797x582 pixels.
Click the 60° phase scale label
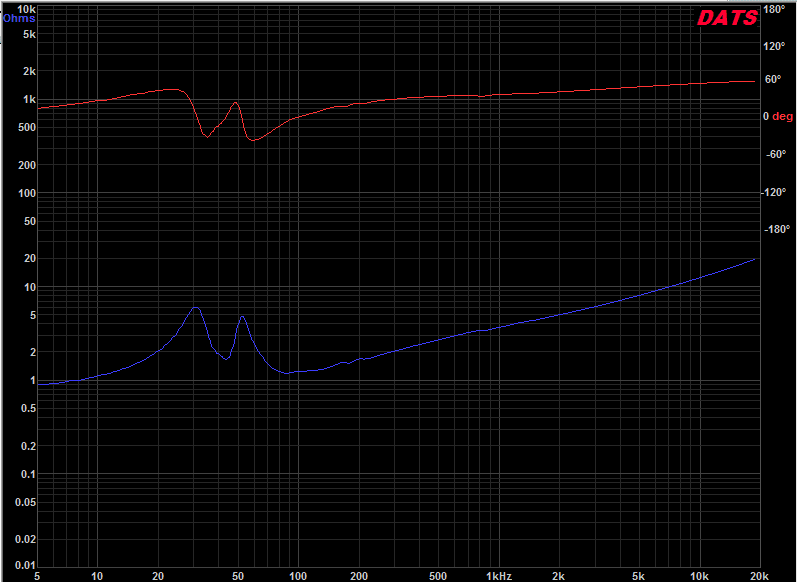(773, 79)
